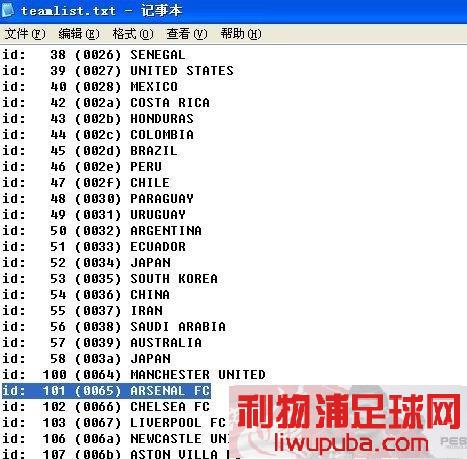The height and width of the screenshot is (459, 467).
Task: Click the MANCHESTER UNITED line
Action: (134, 375)
